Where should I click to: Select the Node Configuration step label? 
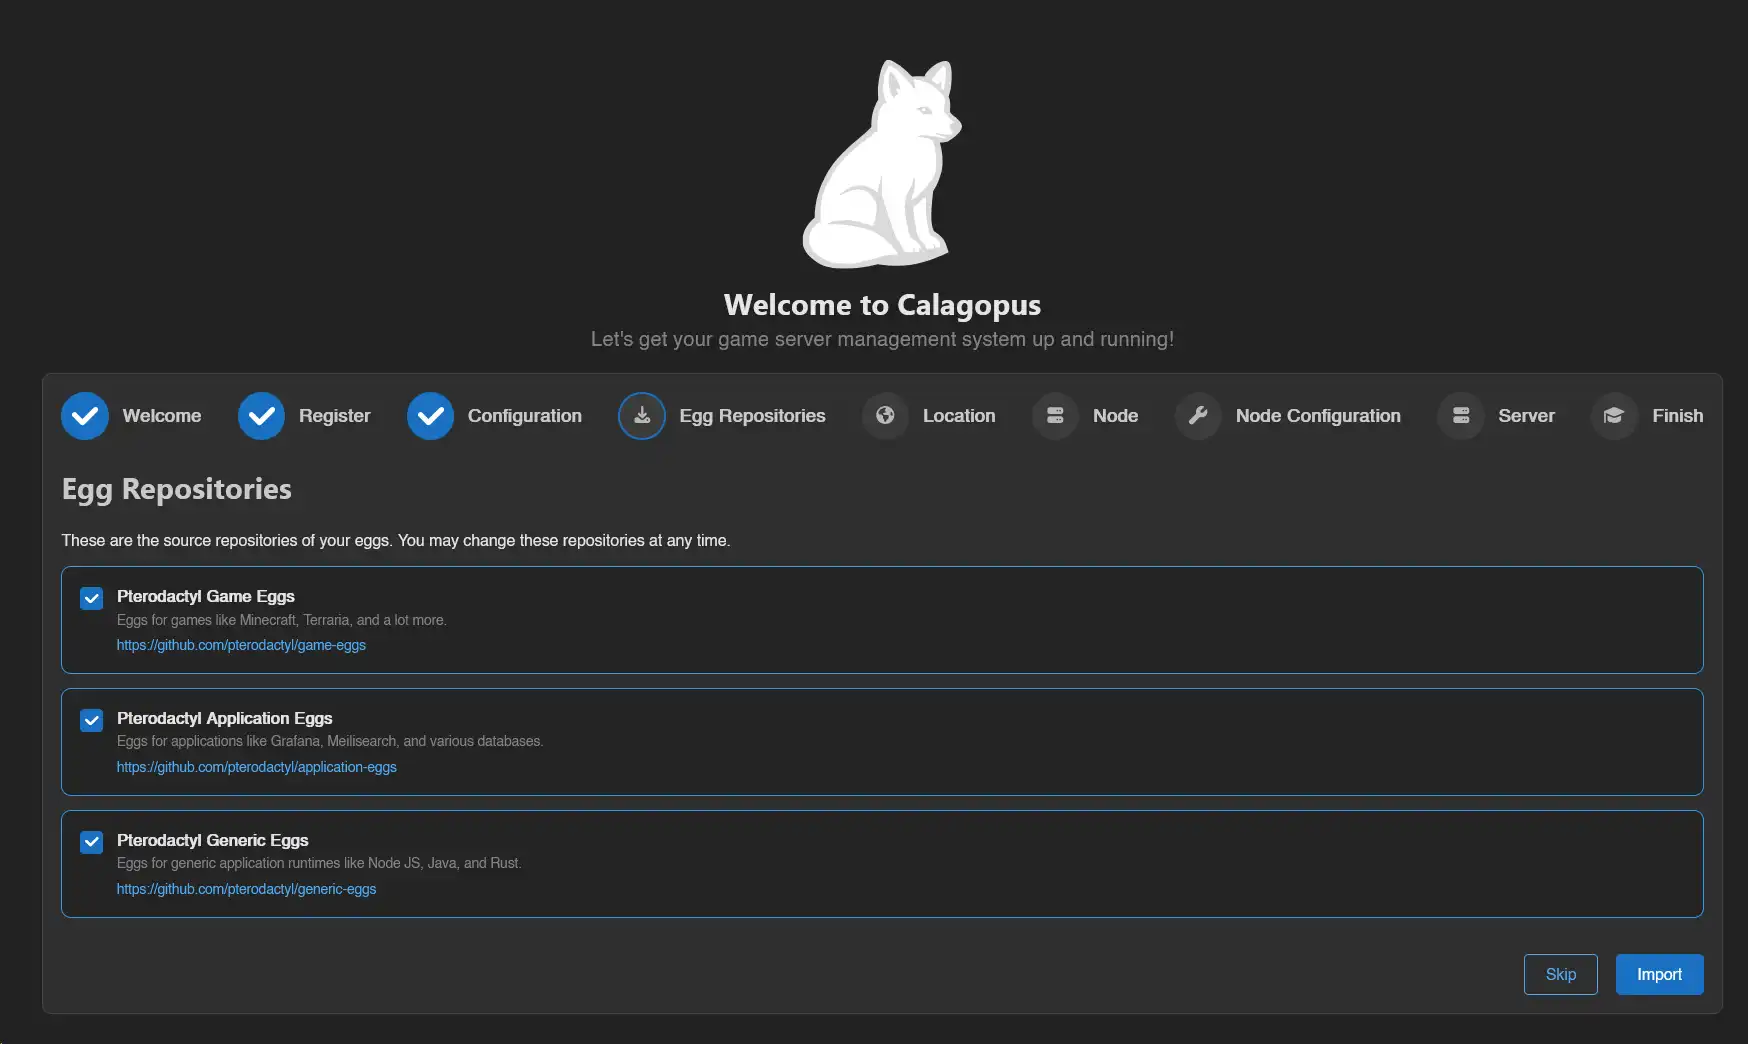click(1318, 416)
